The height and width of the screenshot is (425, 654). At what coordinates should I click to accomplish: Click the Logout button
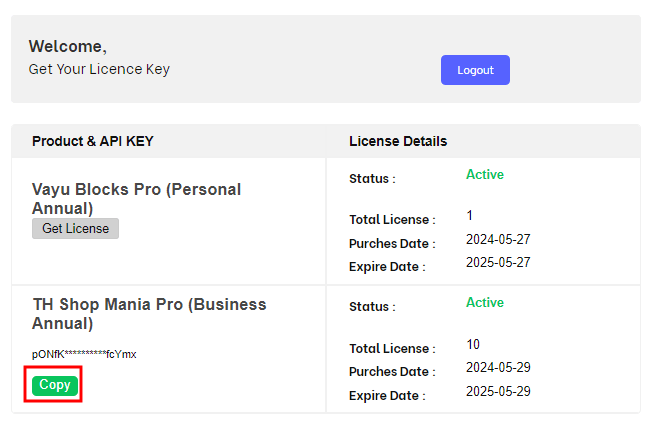[475, 70]
